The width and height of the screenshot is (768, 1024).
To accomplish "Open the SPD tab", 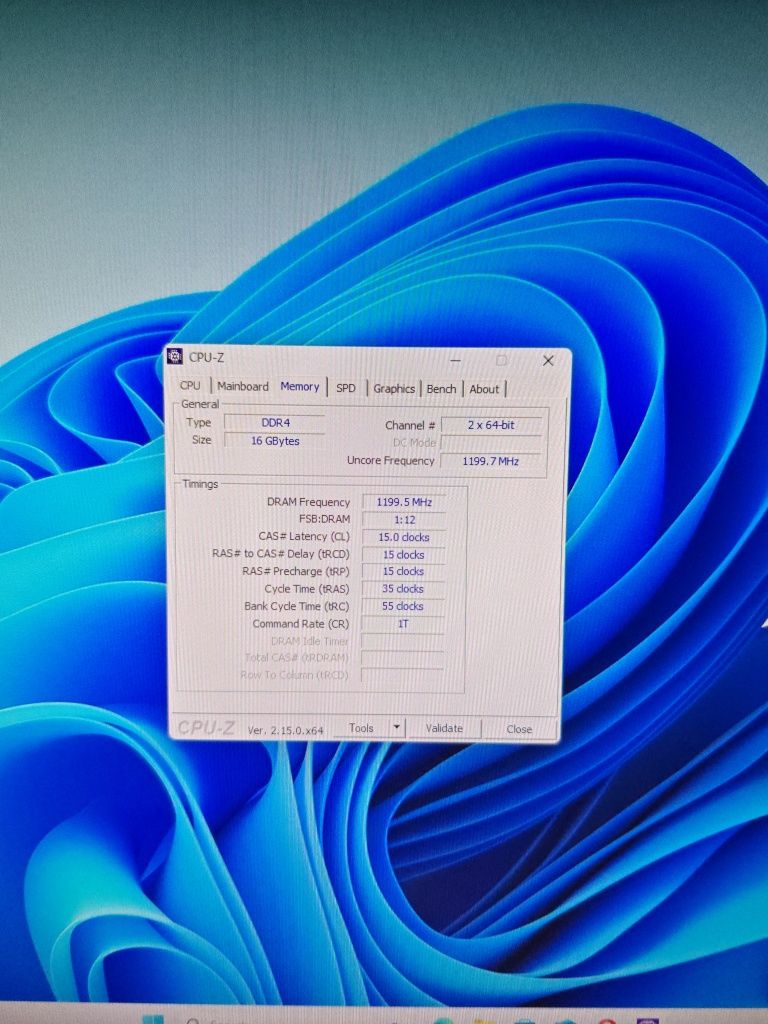I will [345, 388].
